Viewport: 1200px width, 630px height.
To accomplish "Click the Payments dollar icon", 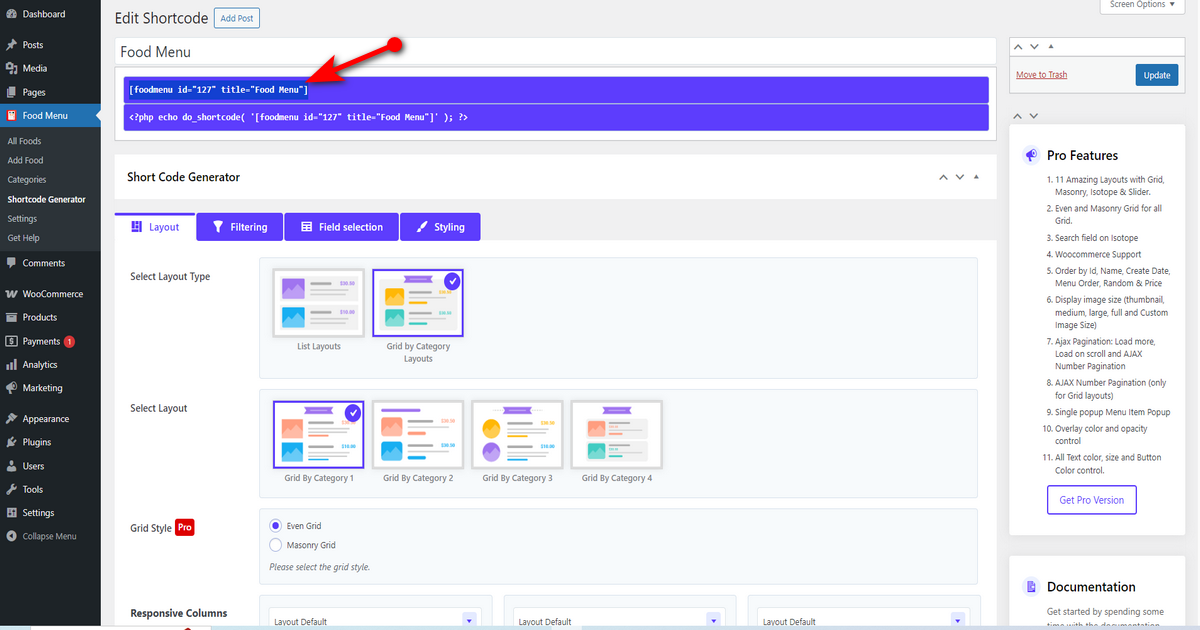I will 11,341.
